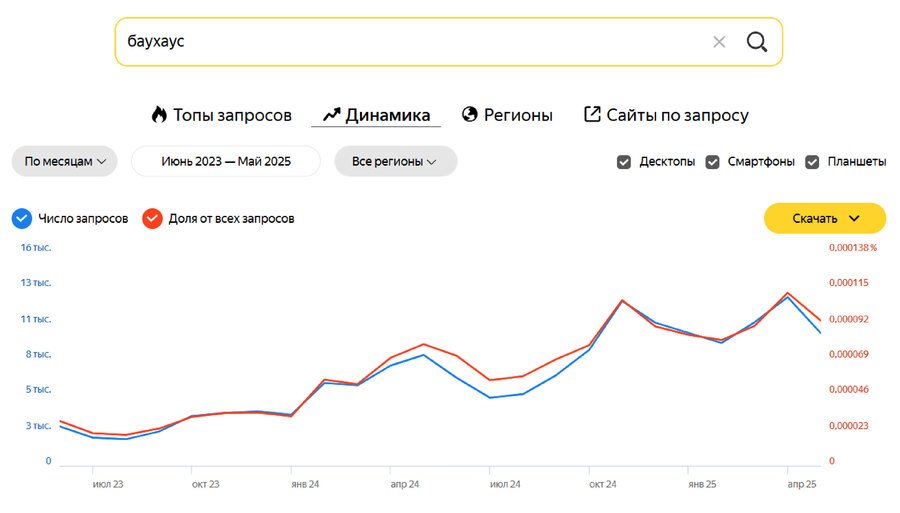Screen dimensions: 900x513
Task: Open Сайты по запросу link
Action: [677, 115]
